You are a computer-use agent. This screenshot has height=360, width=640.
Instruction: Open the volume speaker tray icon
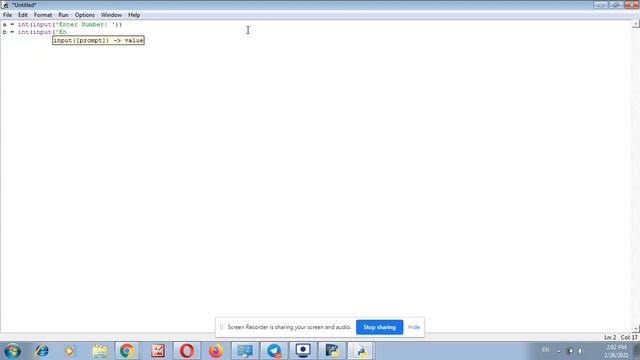(x=580, y=351)
